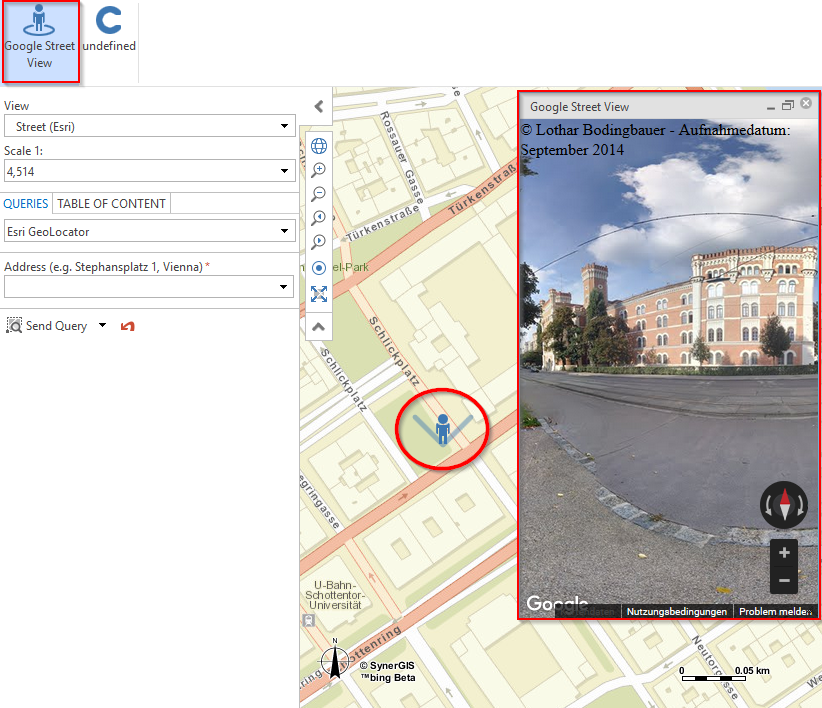The image size is (822, 708).
Task: Switch to the TABLE OF CONTENT tab
Action: [111, 203]
